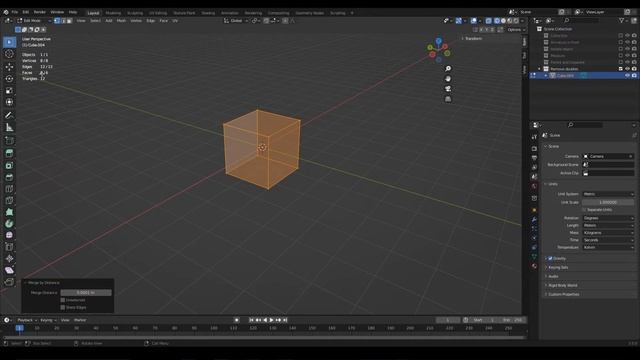Open the Render properties tab icon
The height and width of the screenshot is (360, 640).
click(534, 149)
